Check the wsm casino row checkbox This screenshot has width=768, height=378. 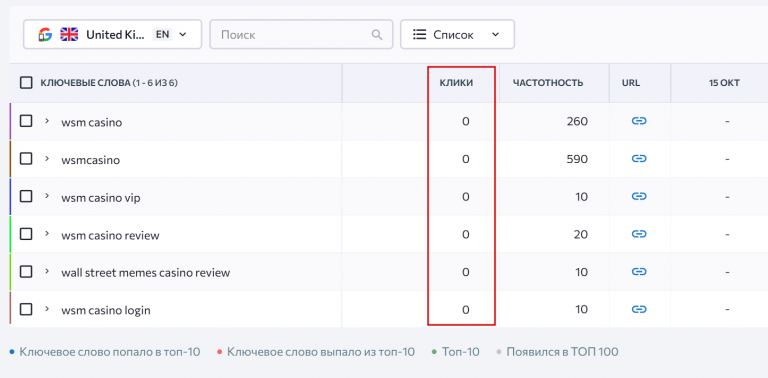26,121
